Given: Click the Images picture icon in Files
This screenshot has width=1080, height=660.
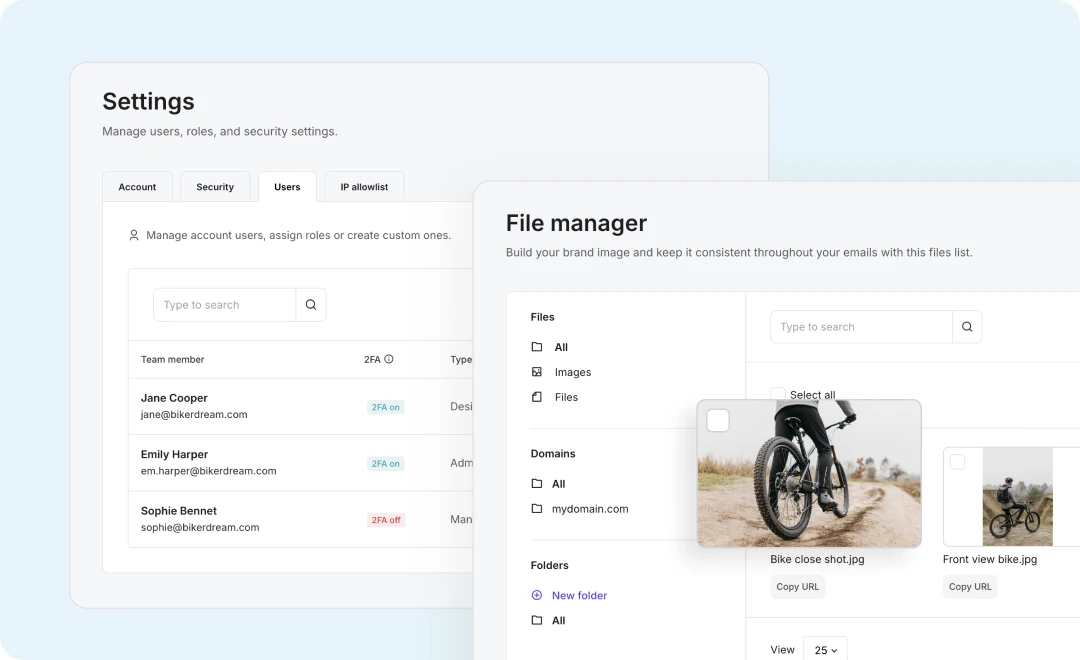Looking at the screenshot, I should tap(537, 372).
